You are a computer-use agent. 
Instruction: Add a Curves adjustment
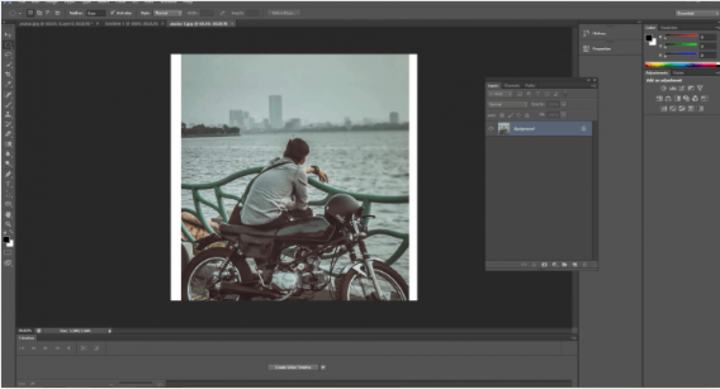coord(682,88)
